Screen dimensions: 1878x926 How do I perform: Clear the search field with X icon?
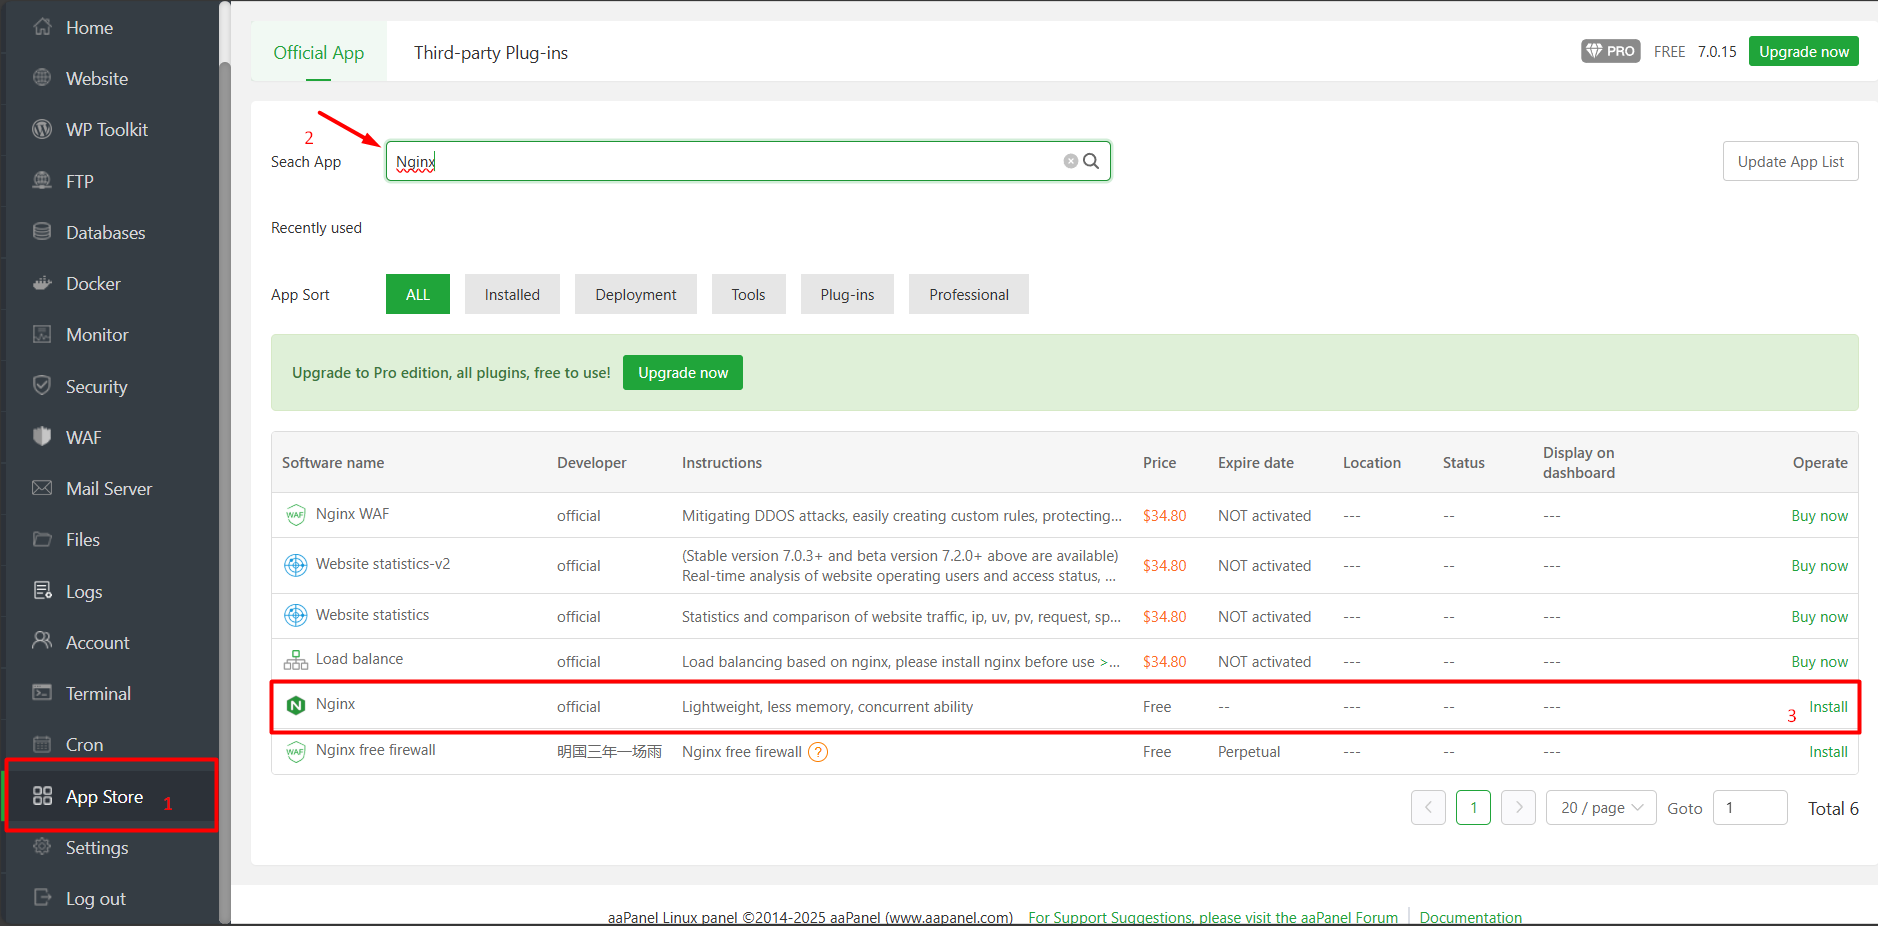point(1071,161)
